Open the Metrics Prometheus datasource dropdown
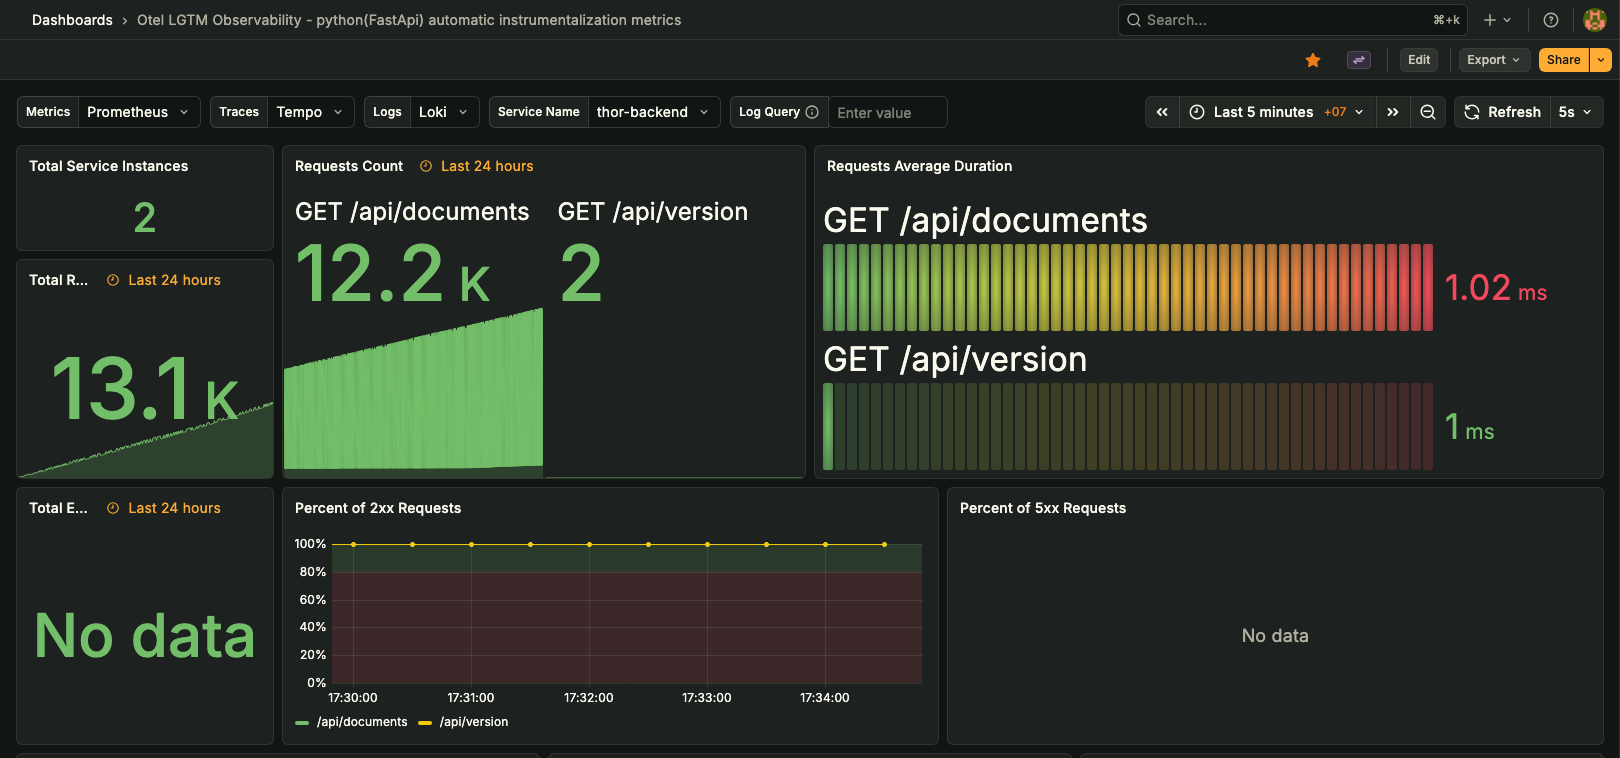 139,112
